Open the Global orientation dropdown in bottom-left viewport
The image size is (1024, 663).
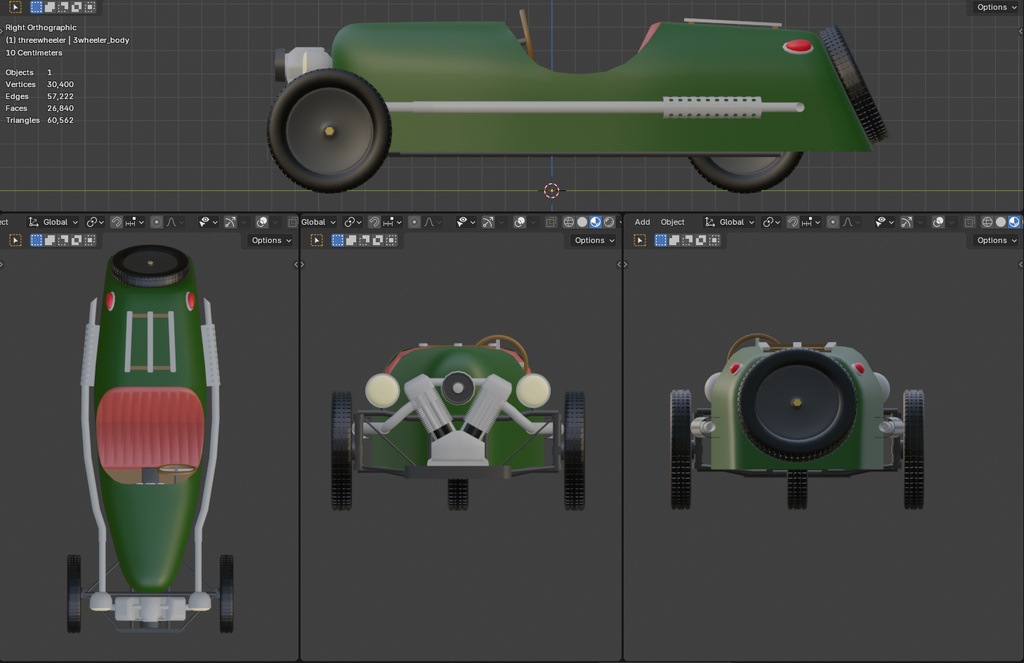pos(53,222)
